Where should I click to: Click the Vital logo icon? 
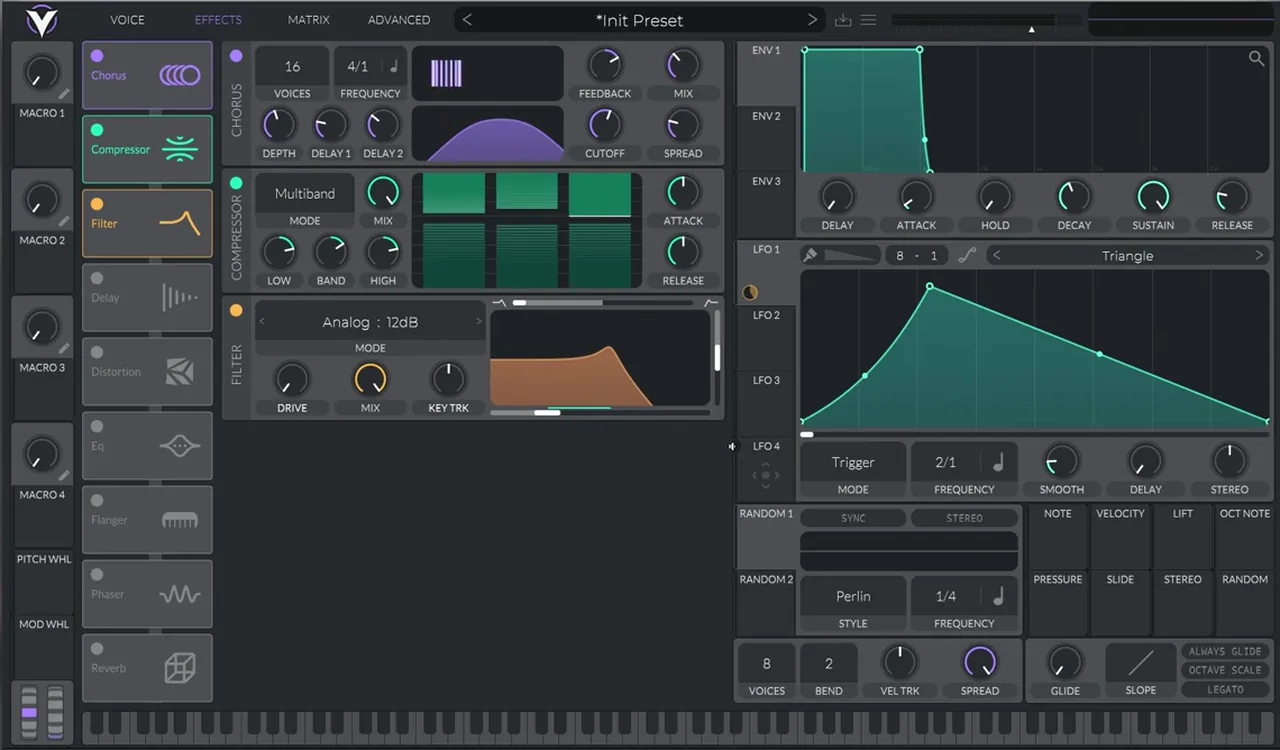43,20
